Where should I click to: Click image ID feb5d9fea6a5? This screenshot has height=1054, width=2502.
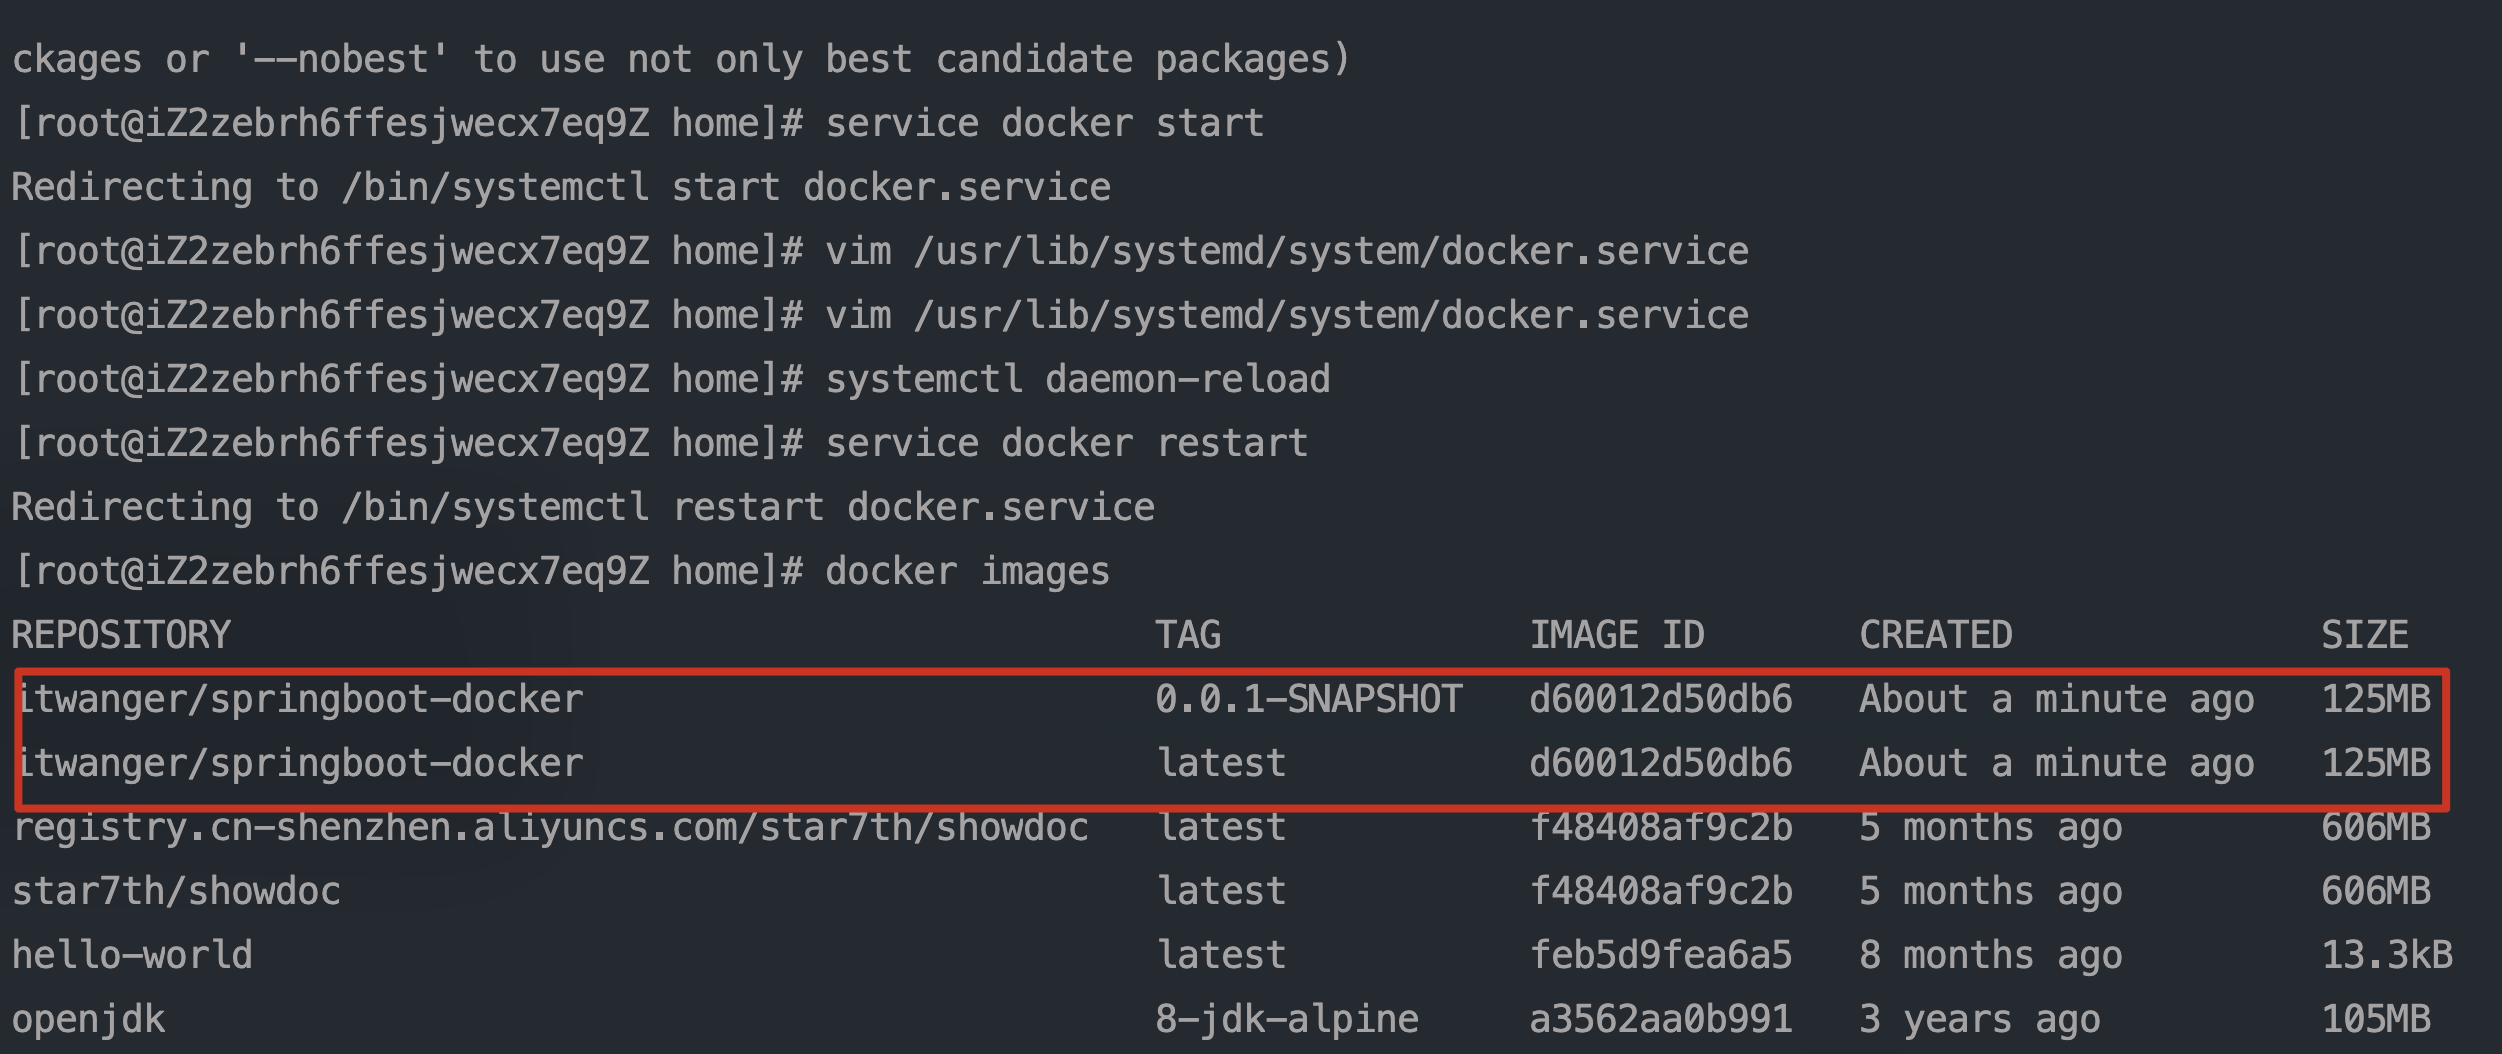tap(1661, 955)
